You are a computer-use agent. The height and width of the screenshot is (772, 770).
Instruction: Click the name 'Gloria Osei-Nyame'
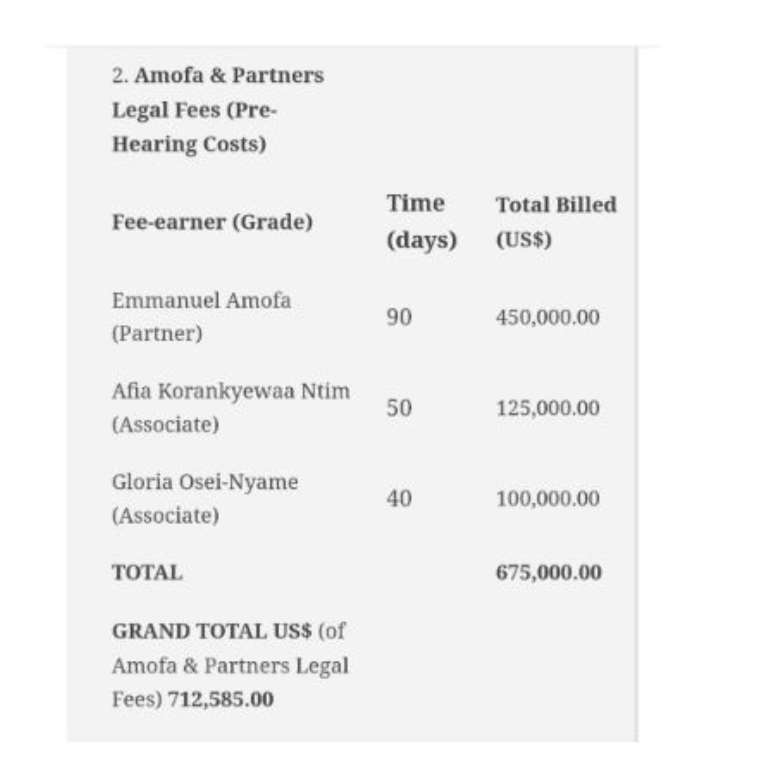pos(205,482)
